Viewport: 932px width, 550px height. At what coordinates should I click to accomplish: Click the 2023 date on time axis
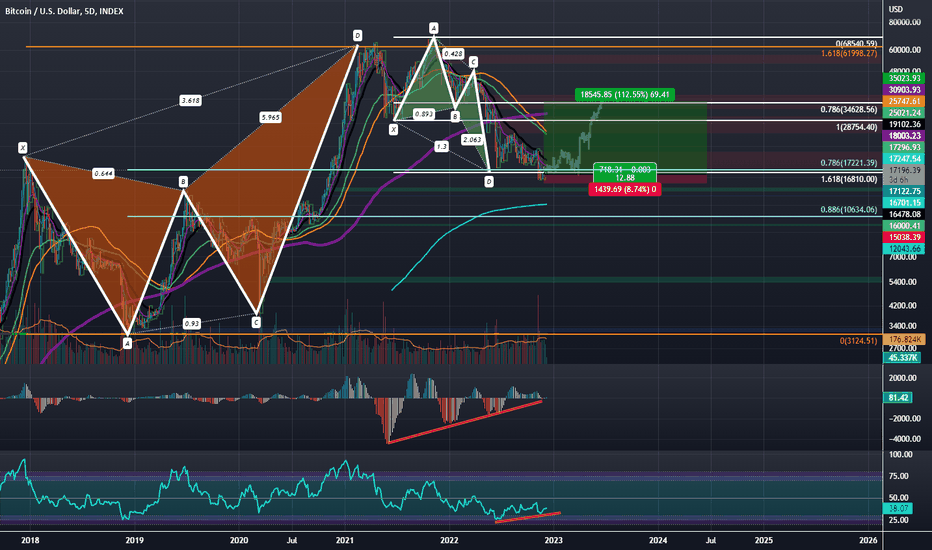(x=553, y=540)
